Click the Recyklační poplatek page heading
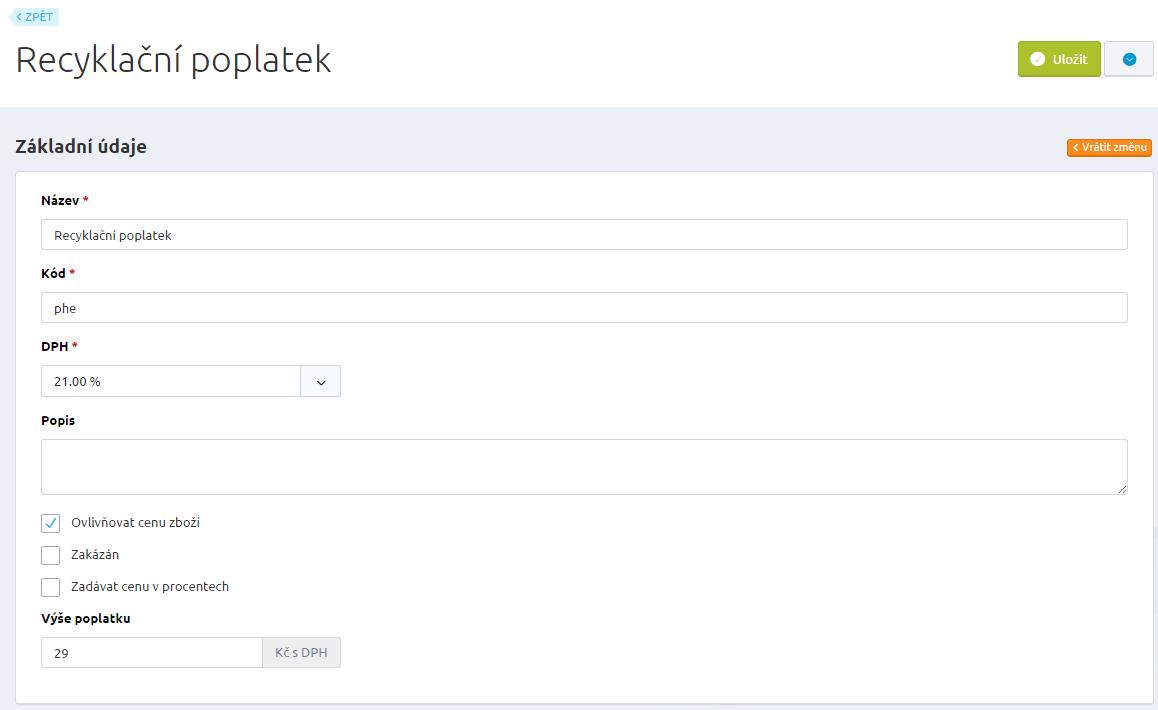 tap(174, 60)
